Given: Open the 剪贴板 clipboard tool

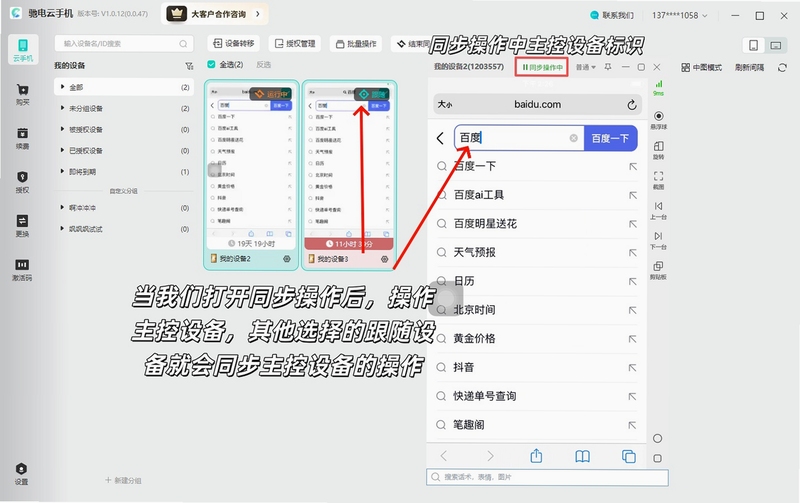Looking at the screenshot, I should click(x=659, y=270).
